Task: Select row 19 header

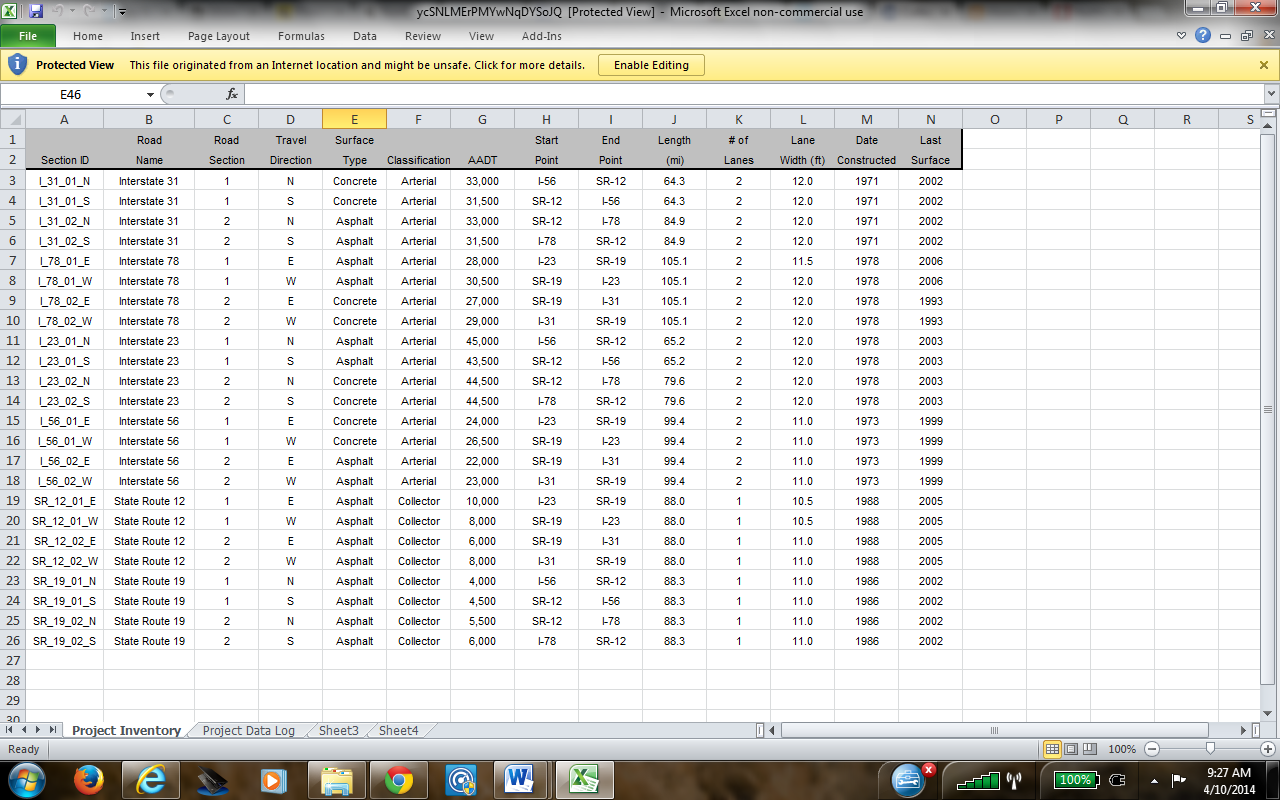Action: click(x=12, y=501)
